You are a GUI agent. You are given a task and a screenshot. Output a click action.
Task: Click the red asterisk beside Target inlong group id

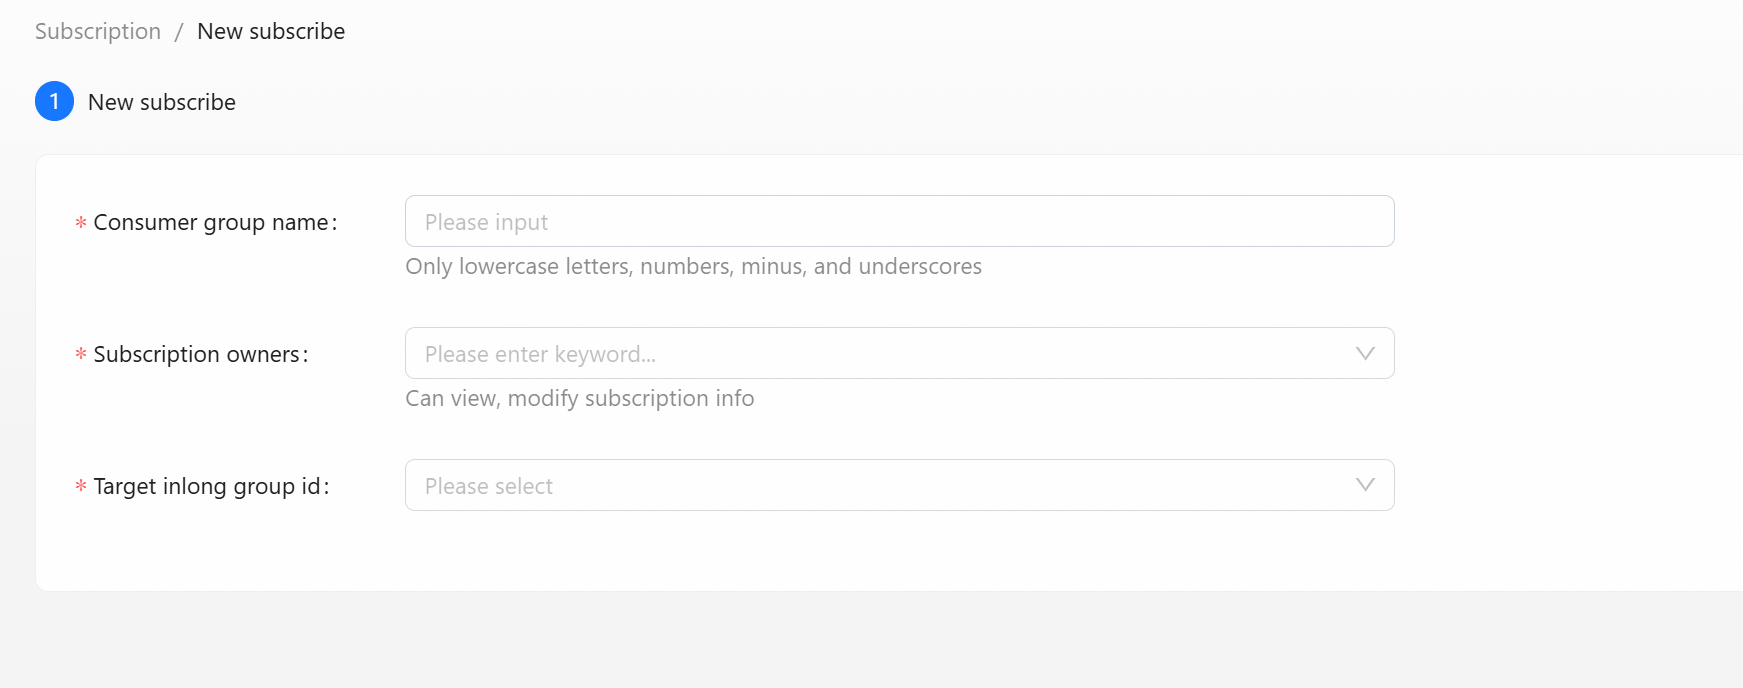81,486
